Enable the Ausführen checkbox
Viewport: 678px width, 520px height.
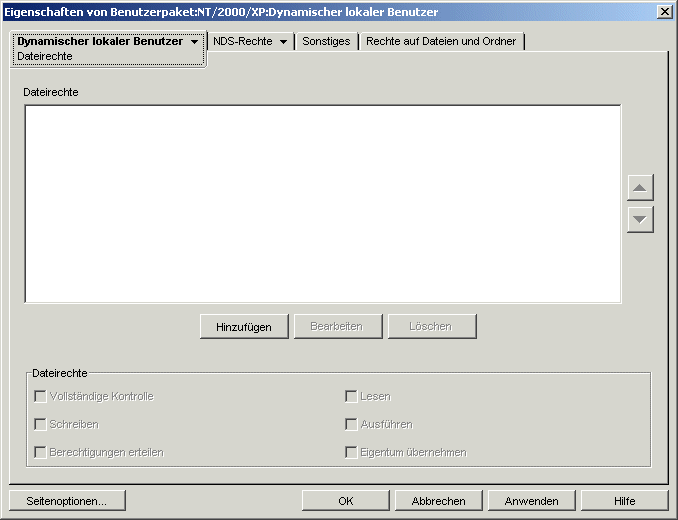tap(351, 424)
